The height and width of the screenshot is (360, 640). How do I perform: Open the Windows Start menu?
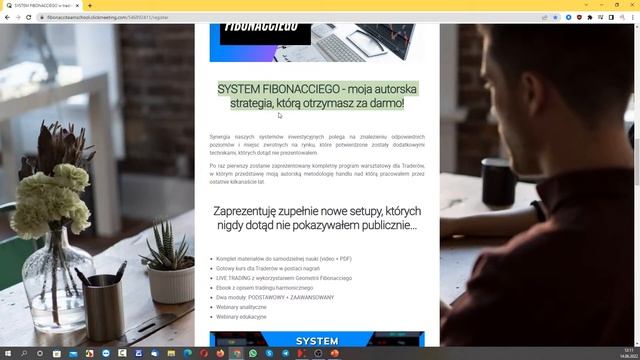8,353
